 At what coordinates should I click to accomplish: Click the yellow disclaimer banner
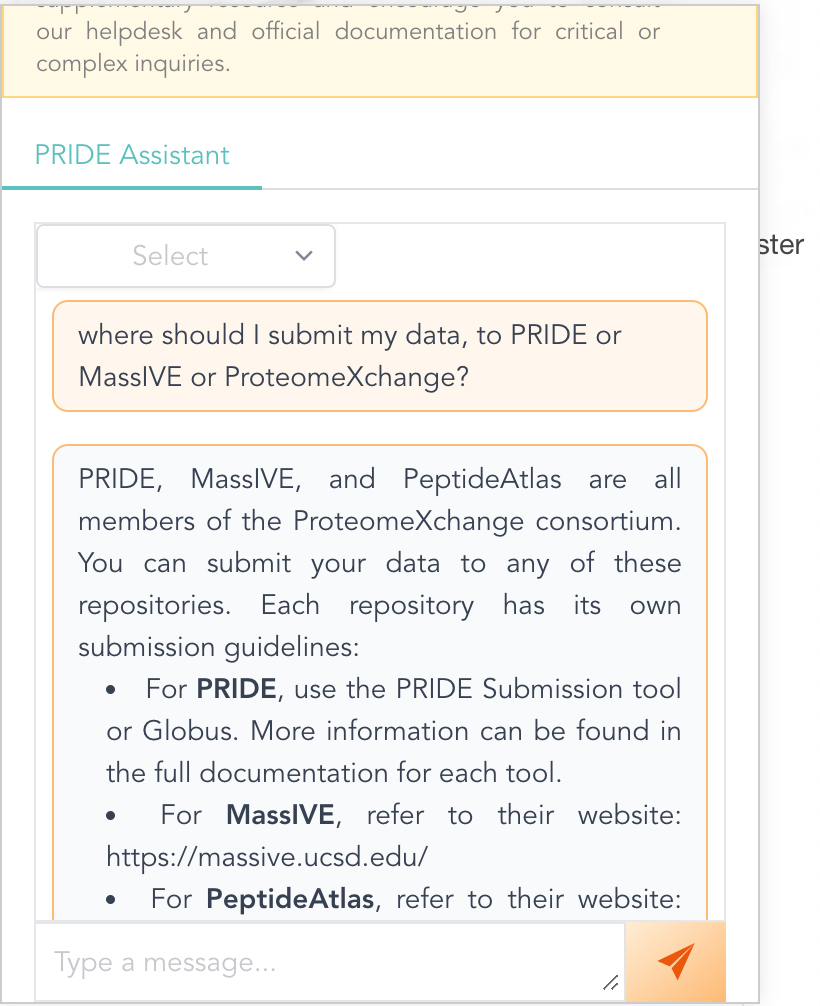[x=379, y=50]
